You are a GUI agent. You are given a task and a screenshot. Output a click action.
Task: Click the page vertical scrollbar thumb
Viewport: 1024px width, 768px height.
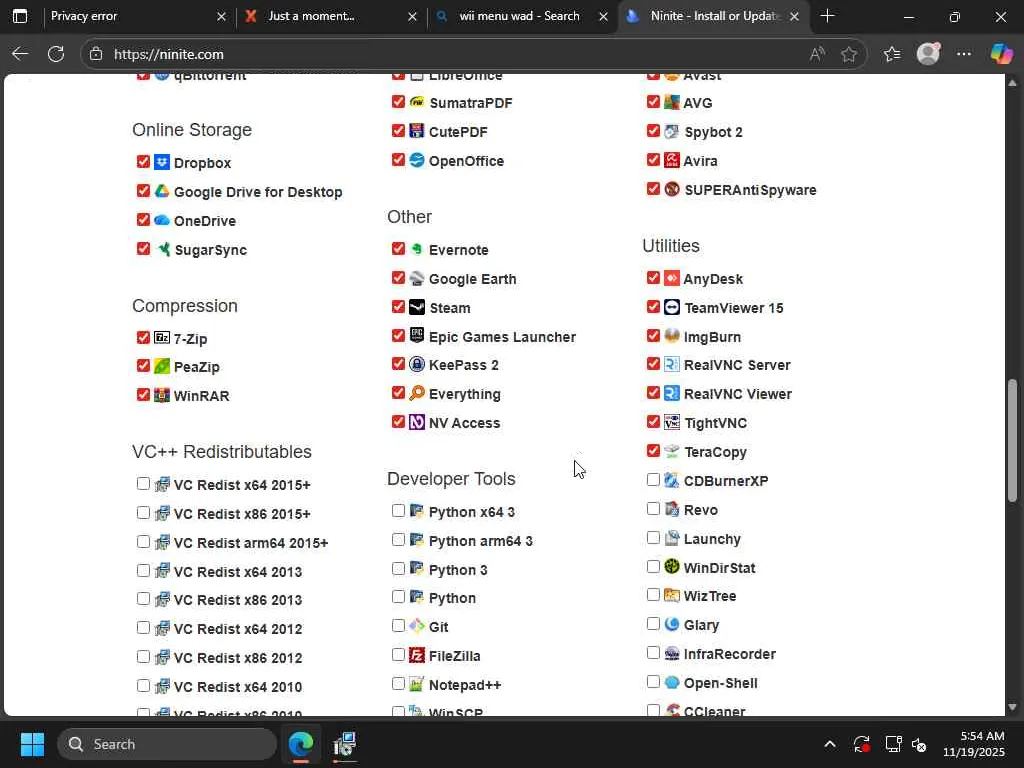click(x=1012, y=441)
